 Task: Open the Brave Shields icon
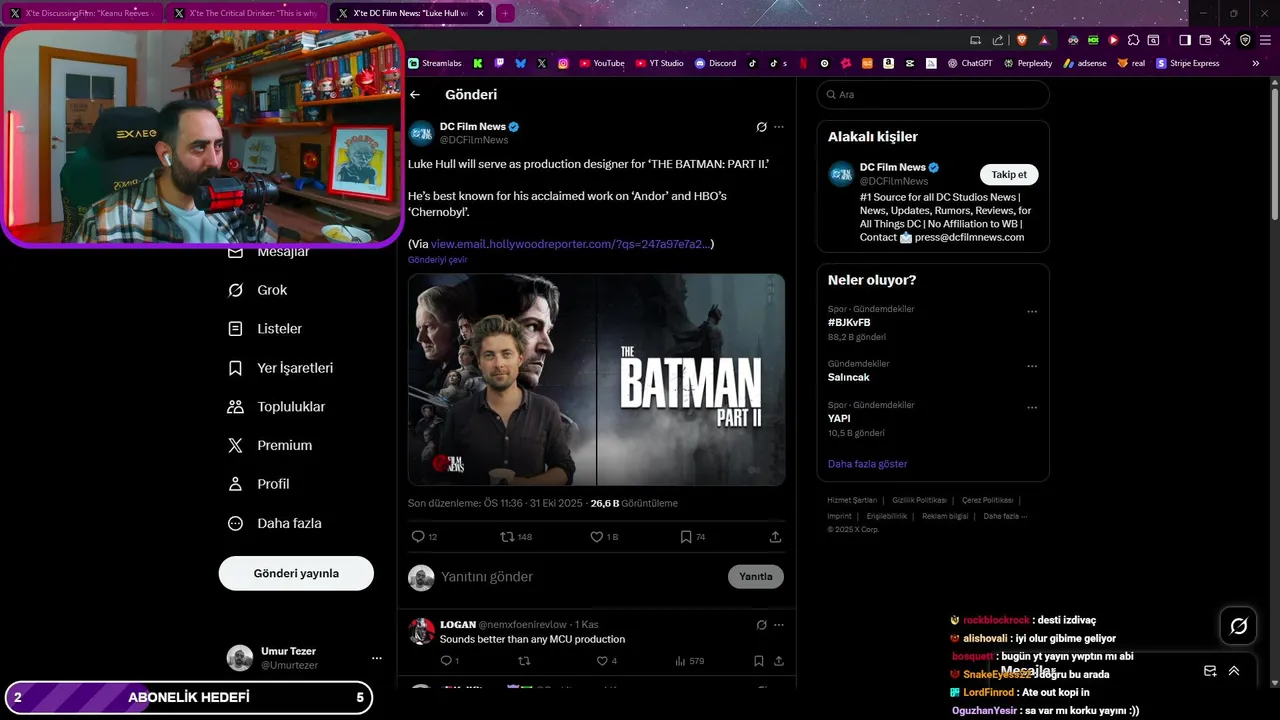point(1021,40)
